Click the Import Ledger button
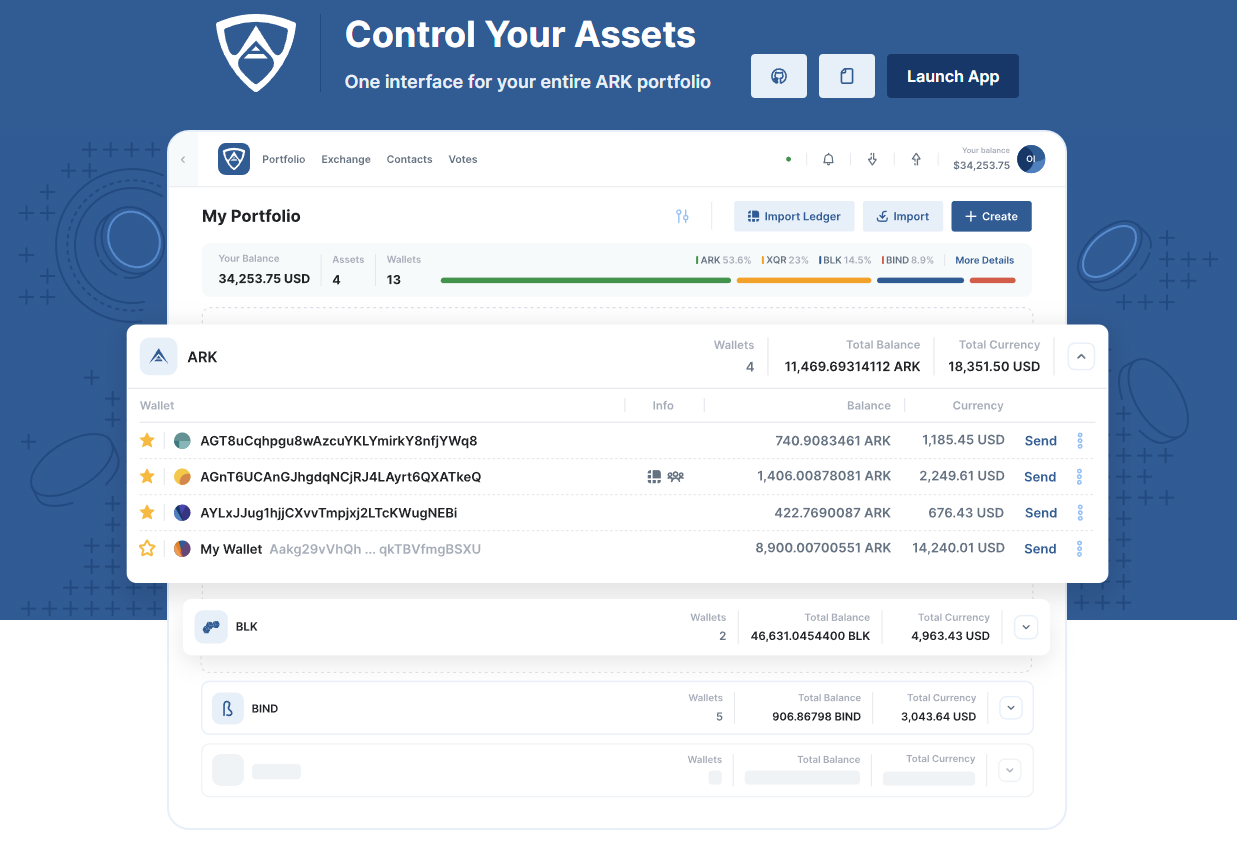 [794, 216]
